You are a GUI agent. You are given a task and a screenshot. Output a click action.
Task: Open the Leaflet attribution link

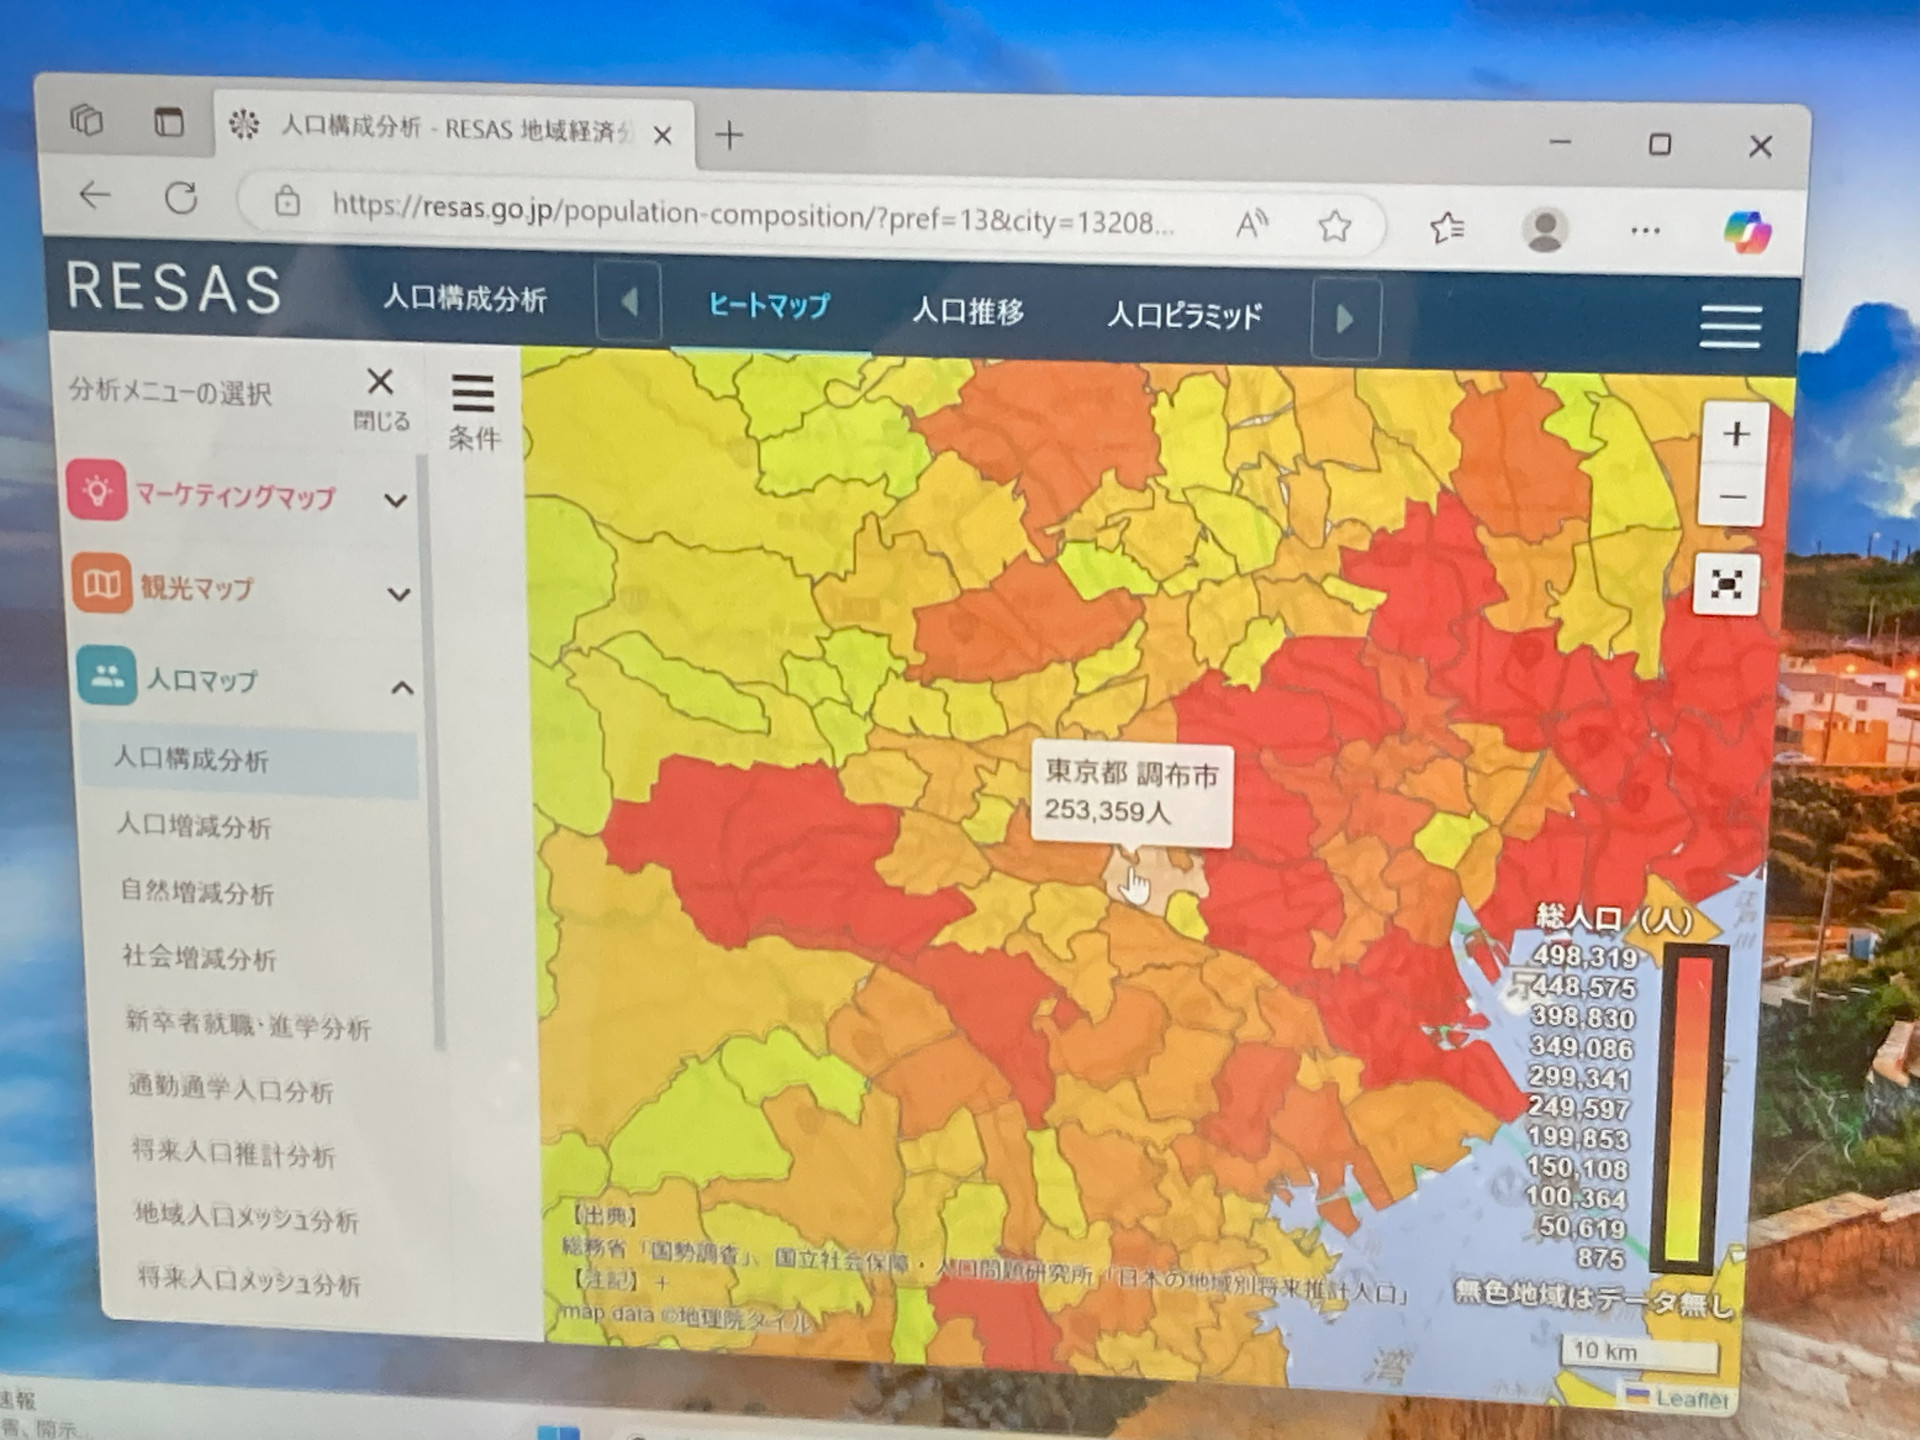(1692, 1398)
